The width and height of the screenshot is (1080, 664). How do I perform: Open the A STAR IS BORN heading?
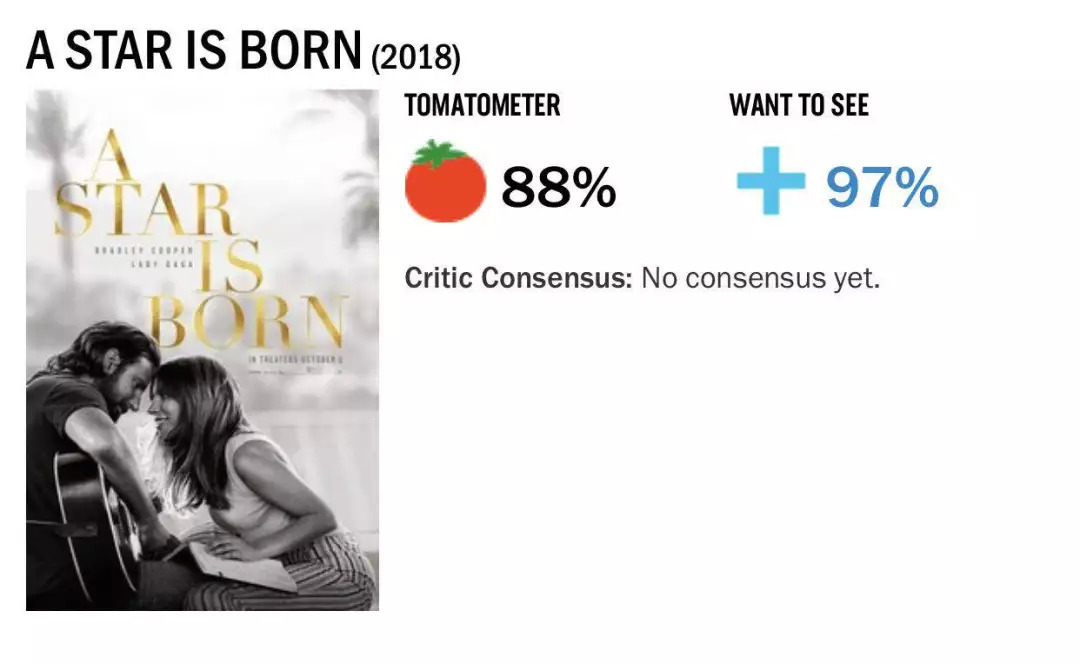tap(194, 52)
